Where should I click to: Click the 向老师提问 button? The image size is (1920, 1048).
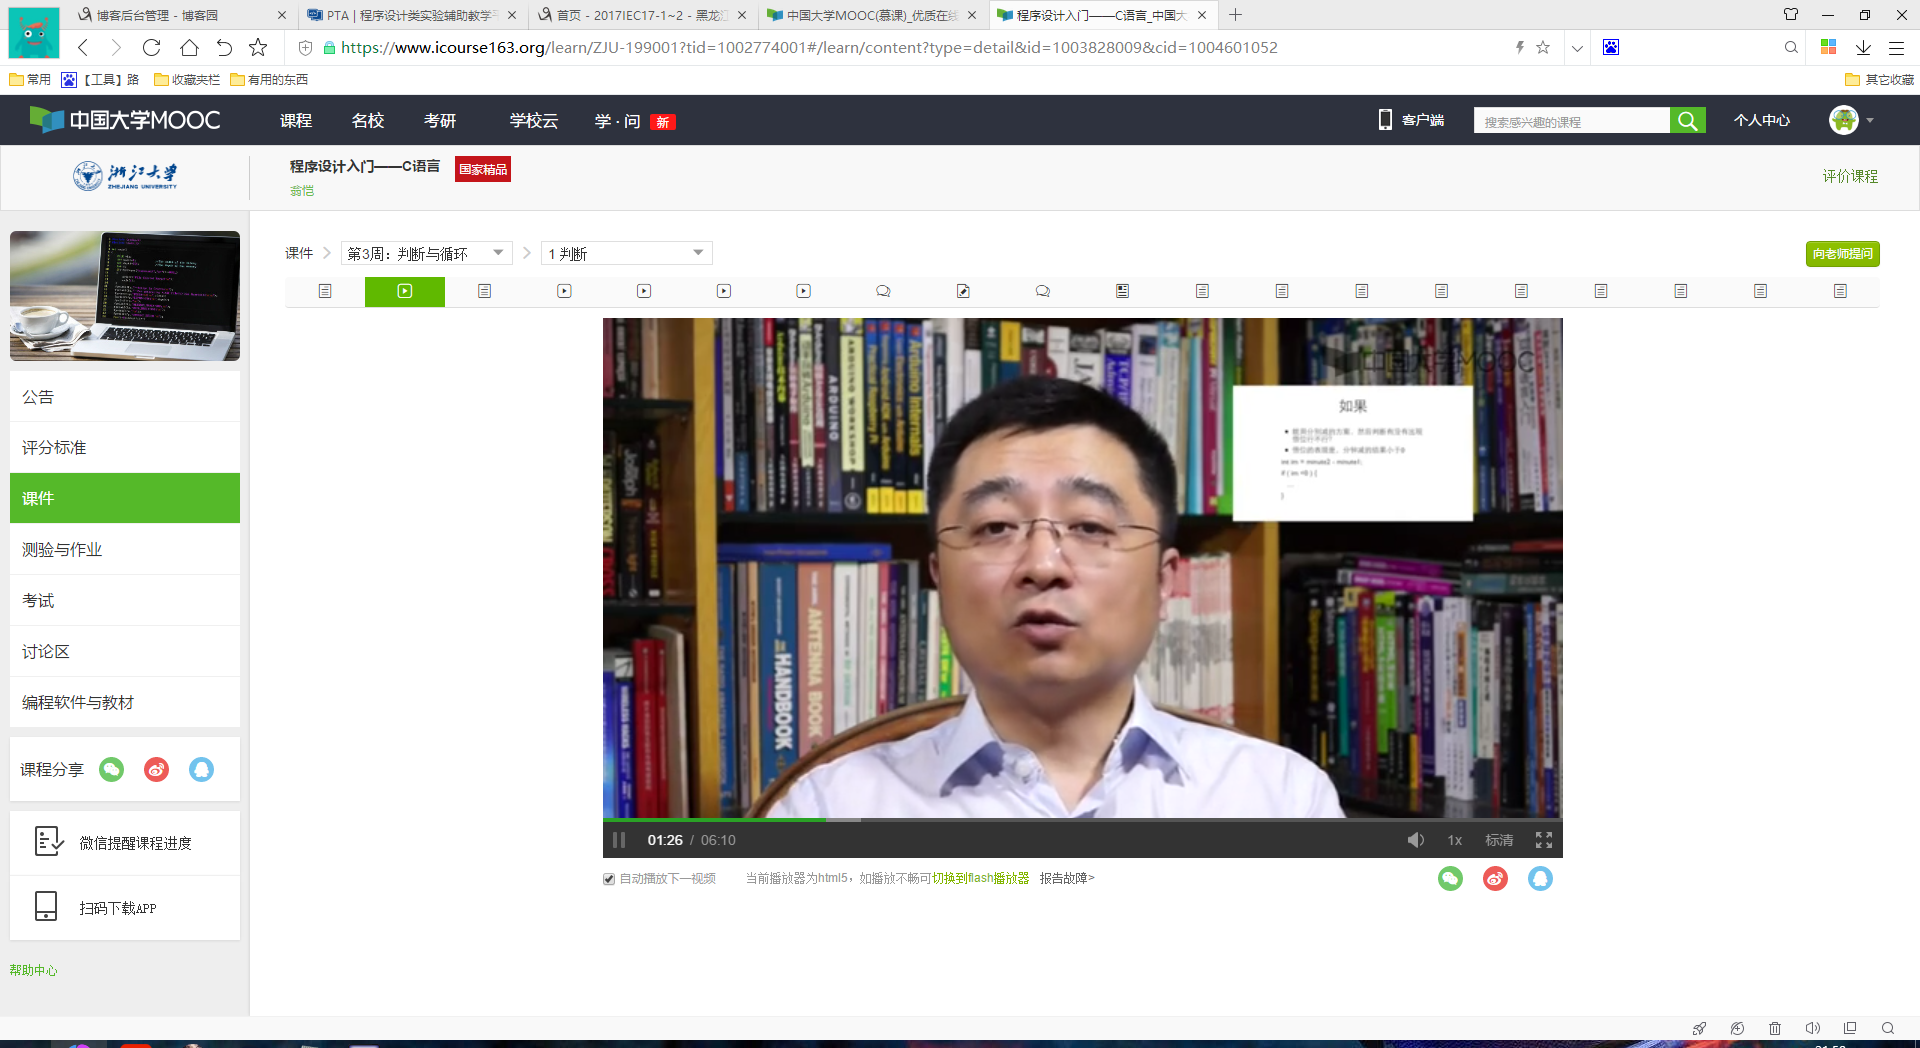1842,254
